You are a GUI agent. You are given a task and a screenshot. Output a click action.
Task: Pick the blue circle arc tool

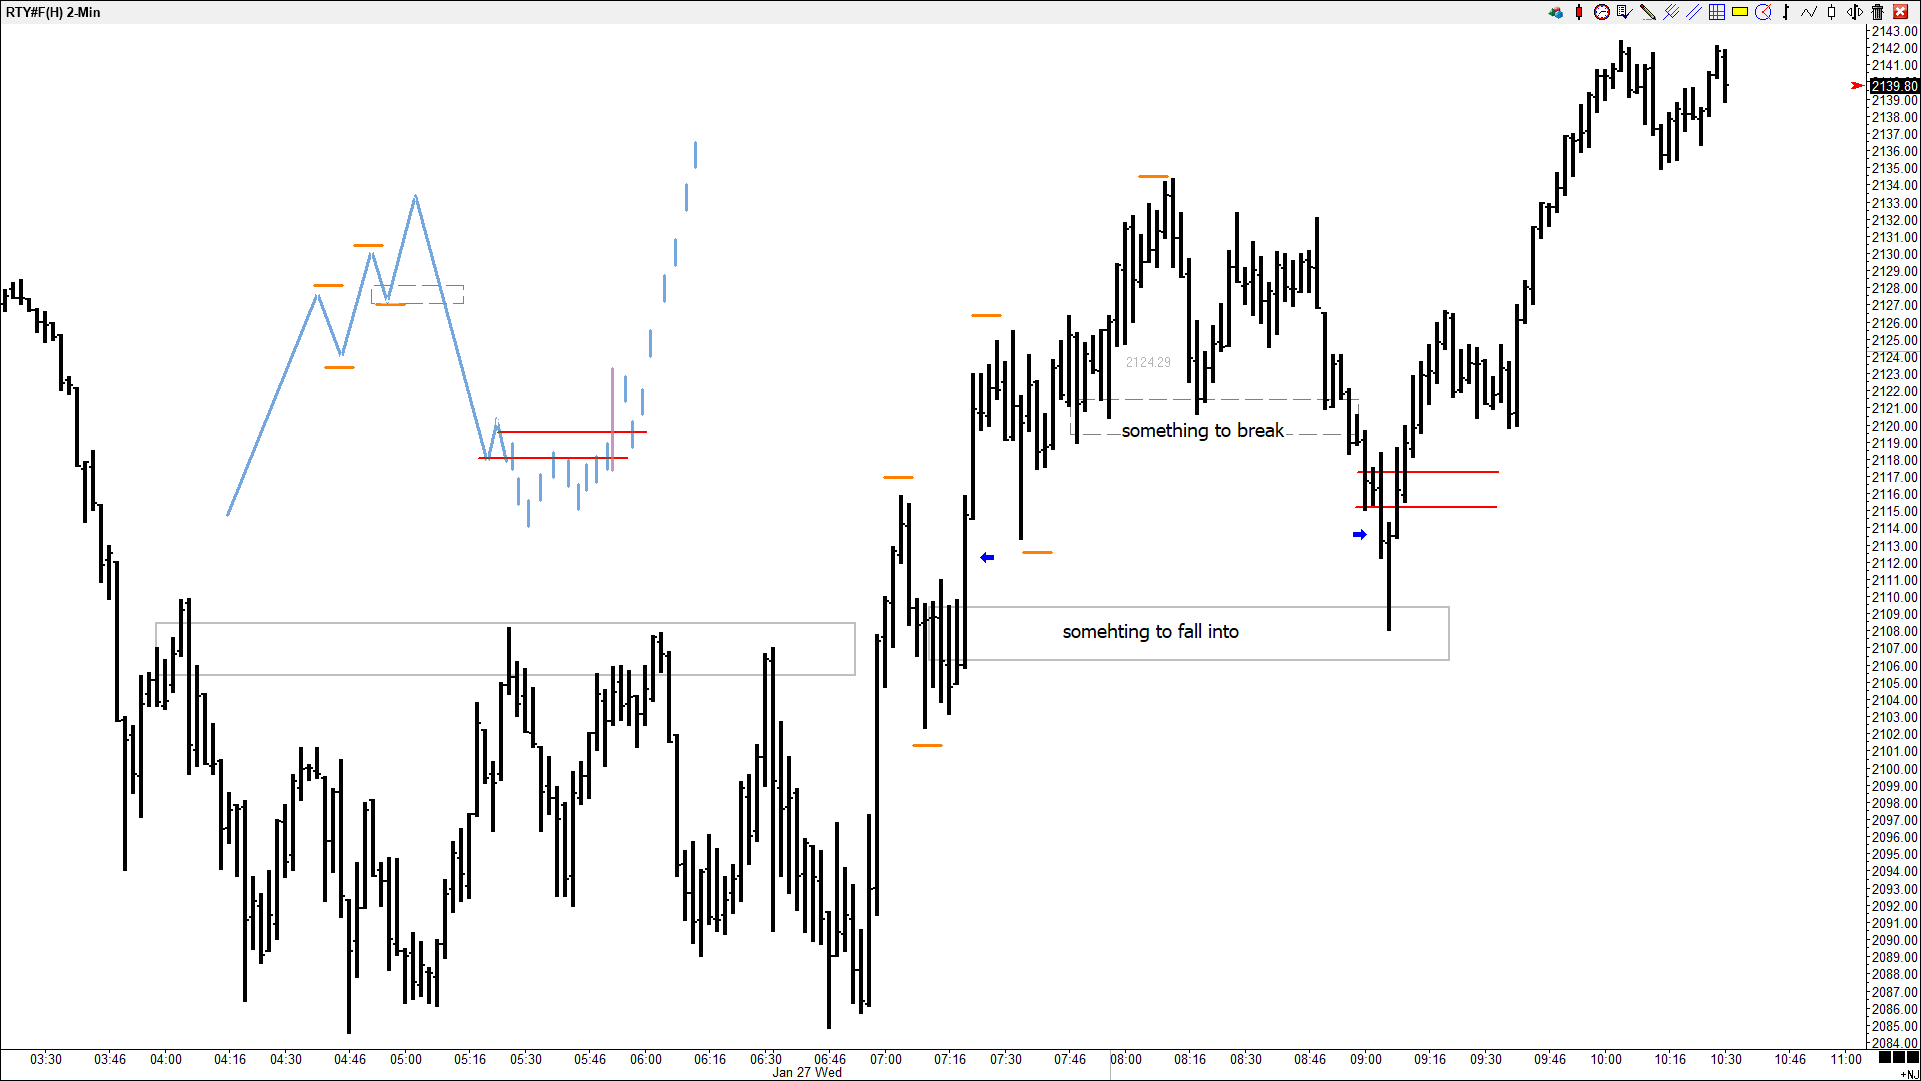coord(1763,12)
